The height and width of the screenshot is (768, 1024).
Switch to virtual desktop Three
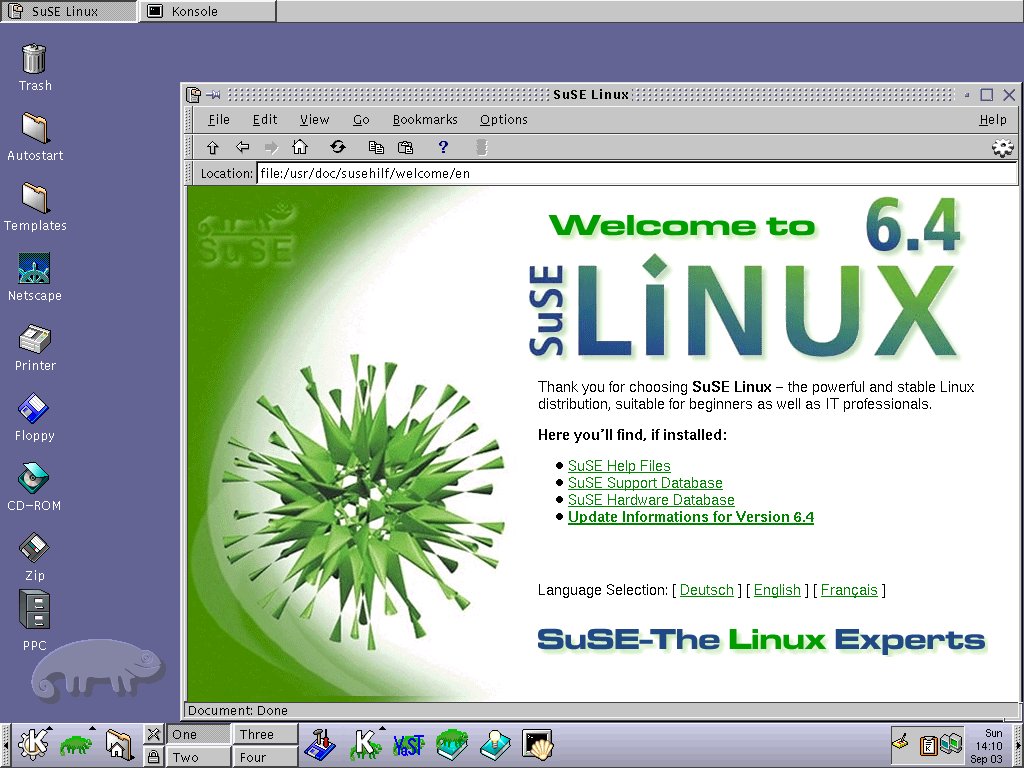[265, 734]
